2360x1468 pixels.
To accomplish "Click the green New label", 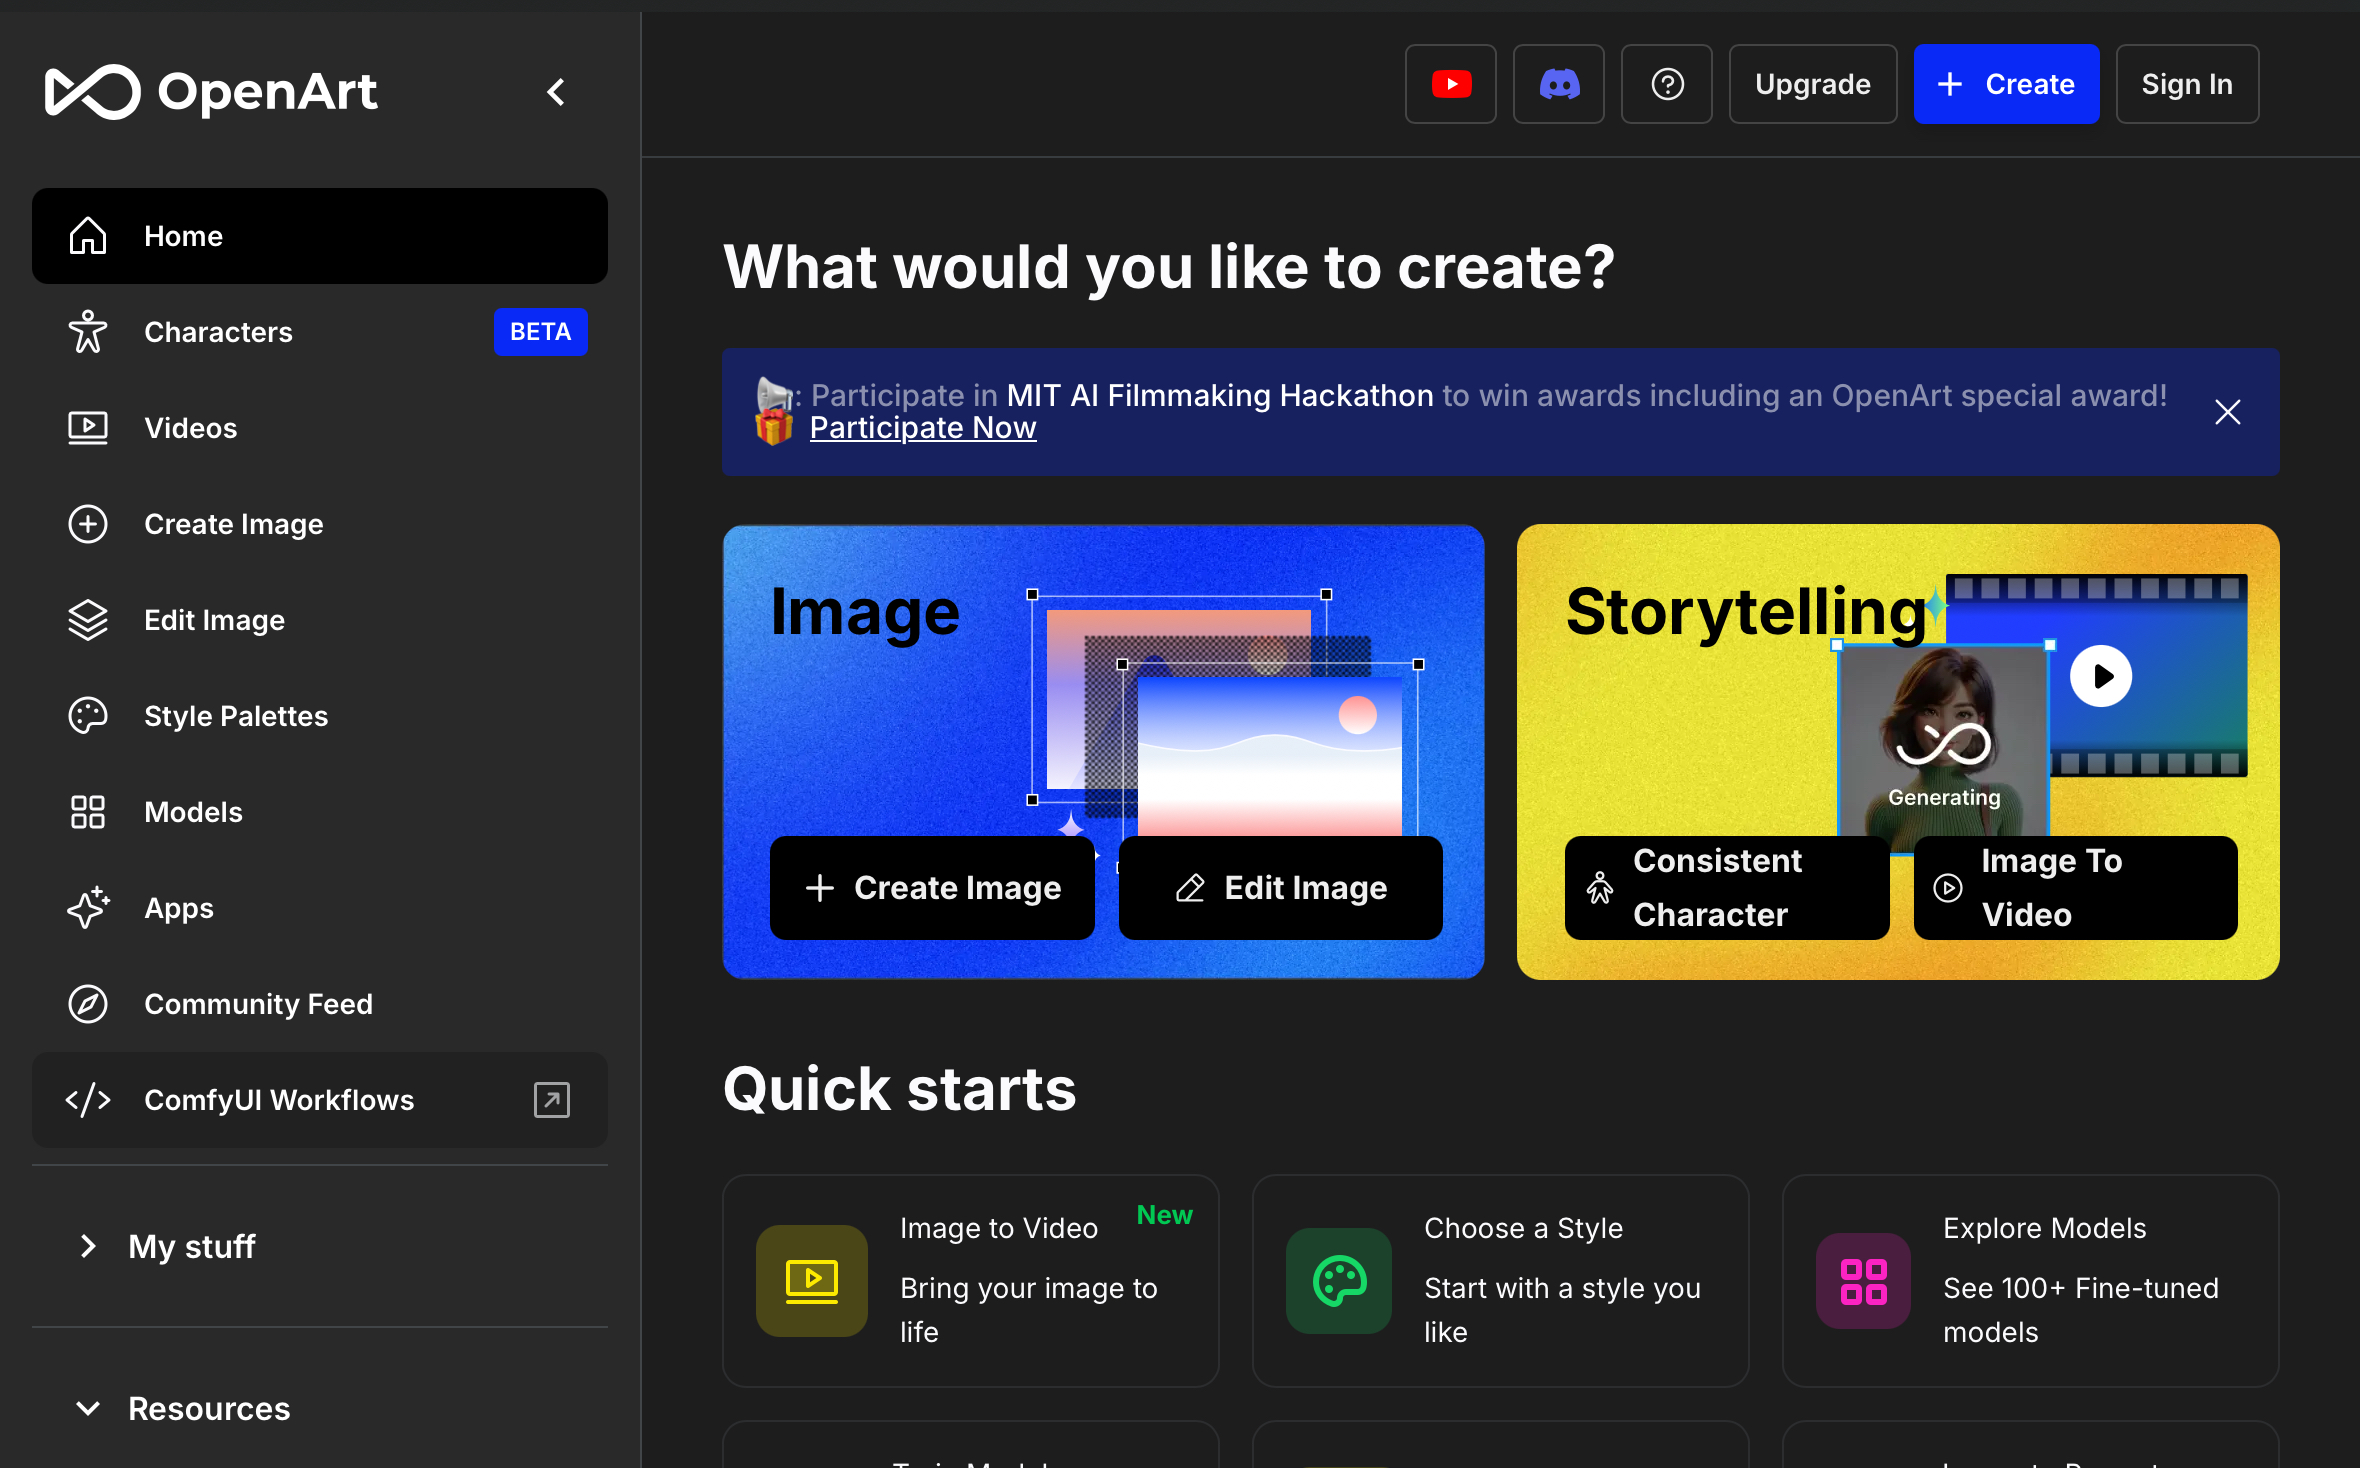I will click(1165, 1215).
